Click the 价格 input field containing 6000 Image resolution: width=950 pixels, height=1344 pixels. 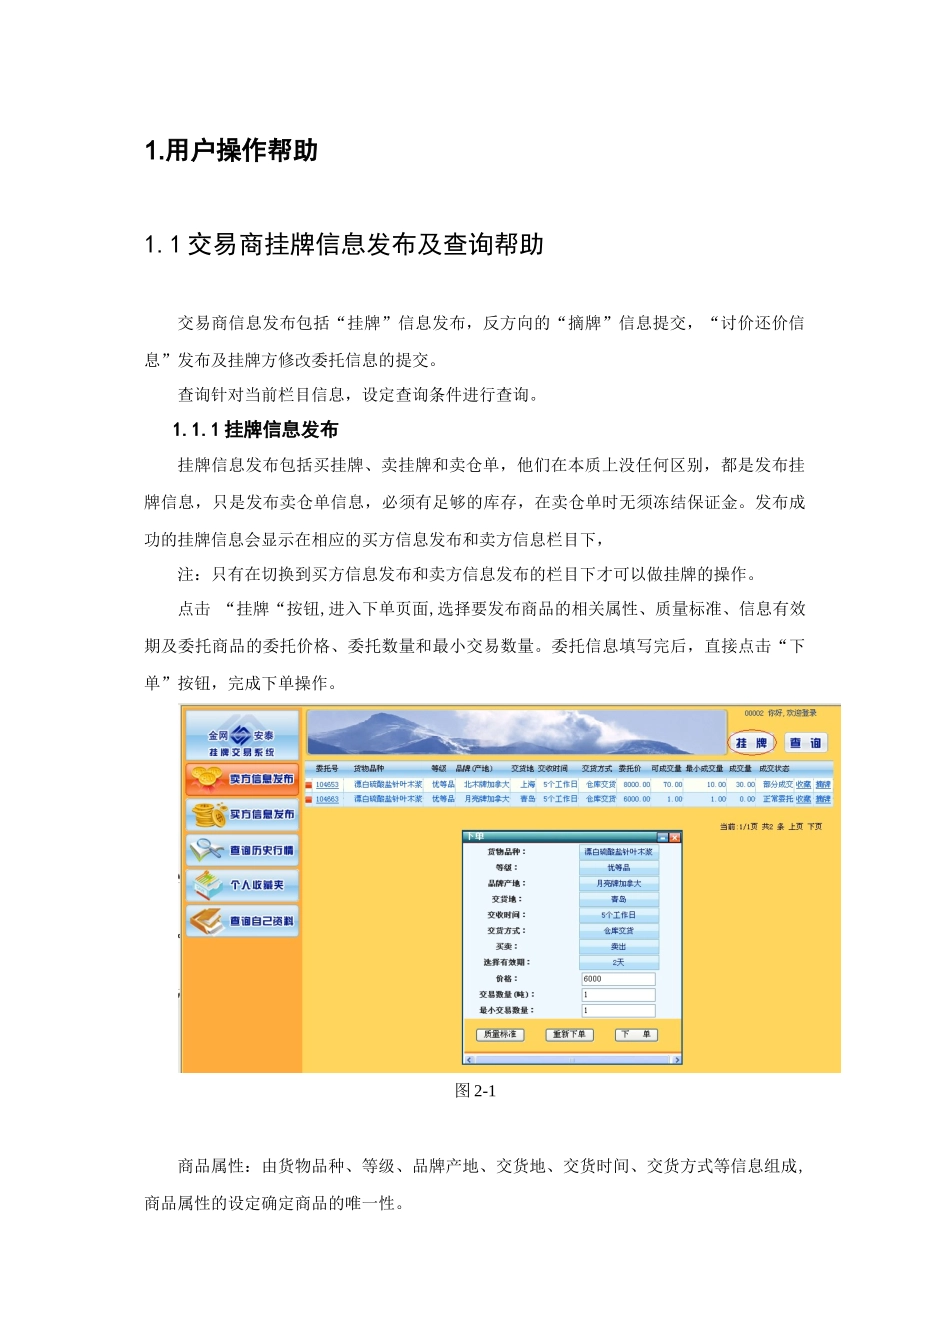tap(619, 979)
